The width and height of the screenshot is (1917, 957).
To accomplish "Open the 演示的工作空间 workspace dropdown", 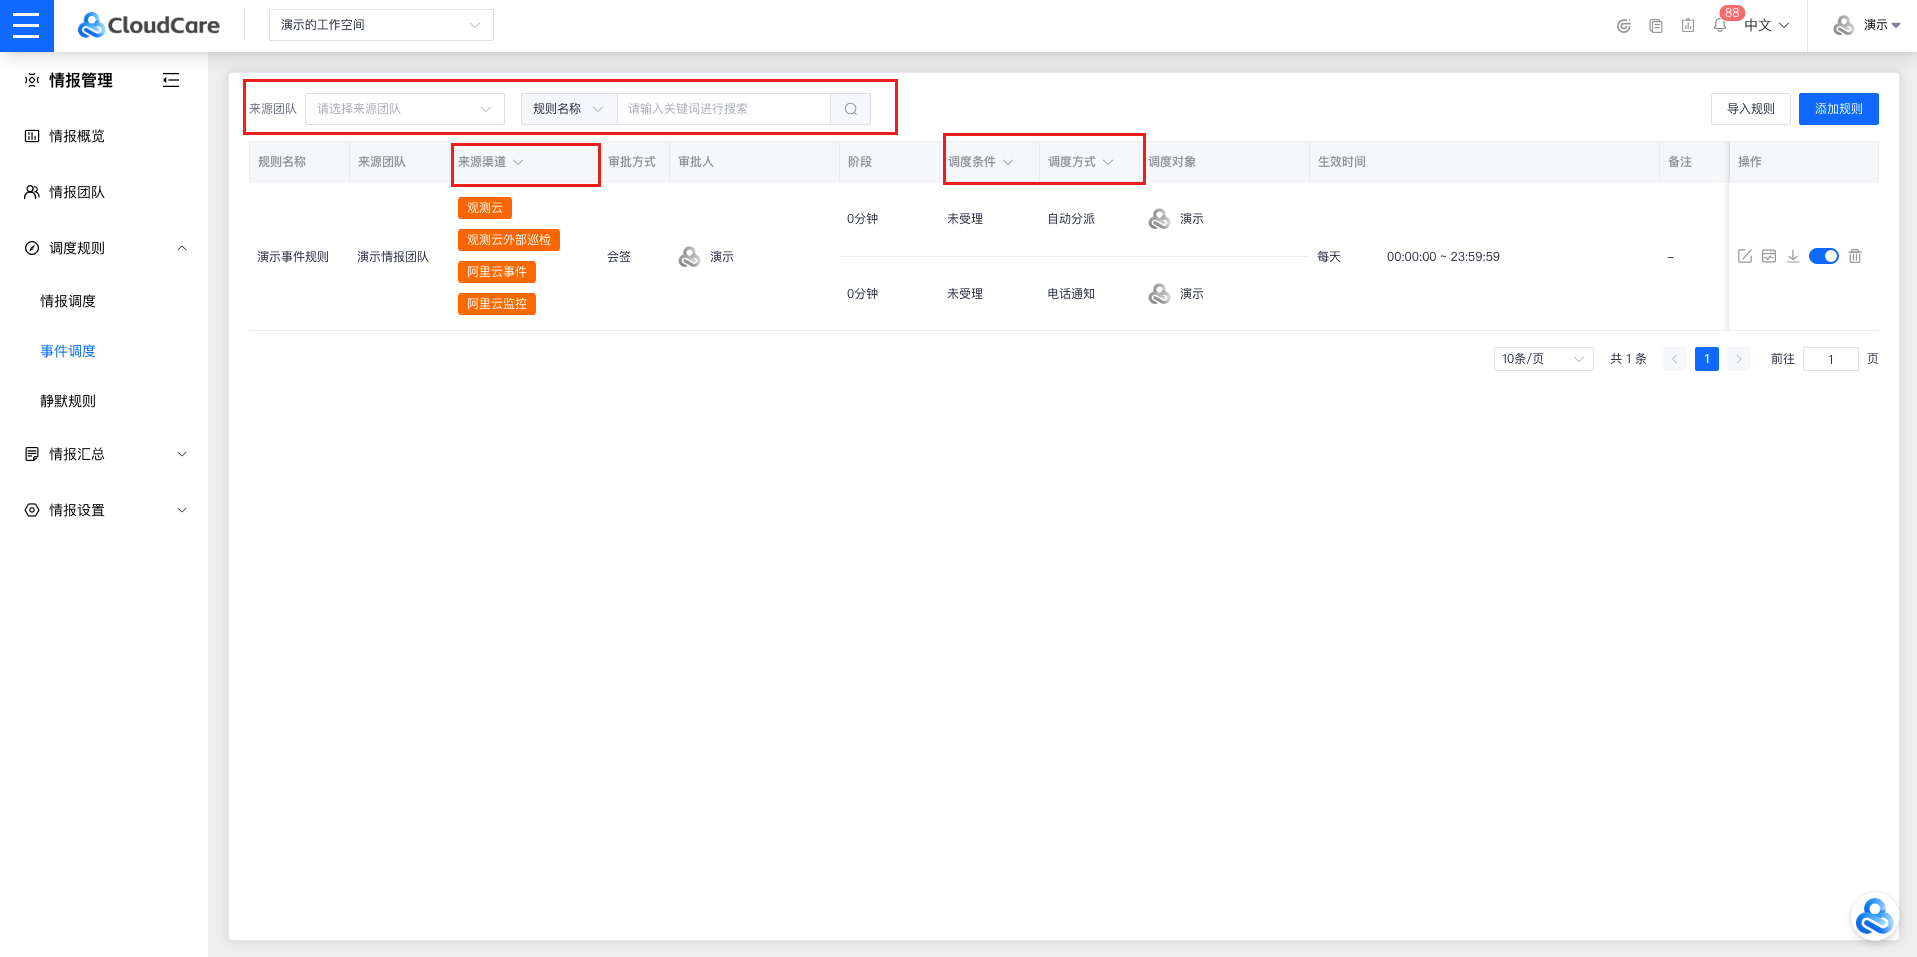I will [x=381, y=25].
